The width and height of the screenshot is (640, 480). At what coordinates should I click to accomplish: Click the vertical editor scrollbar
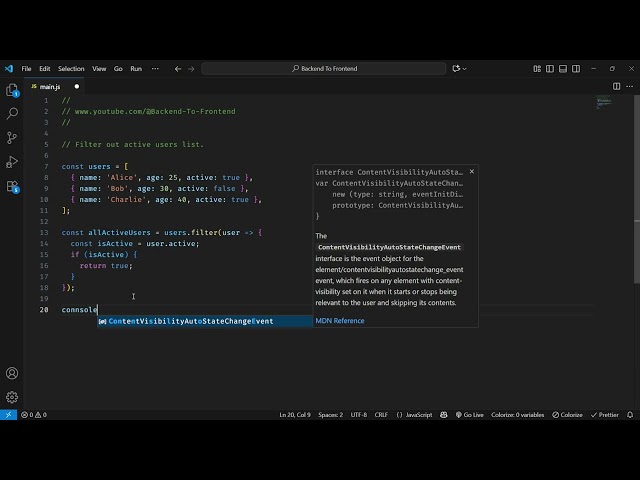[636, 189]
